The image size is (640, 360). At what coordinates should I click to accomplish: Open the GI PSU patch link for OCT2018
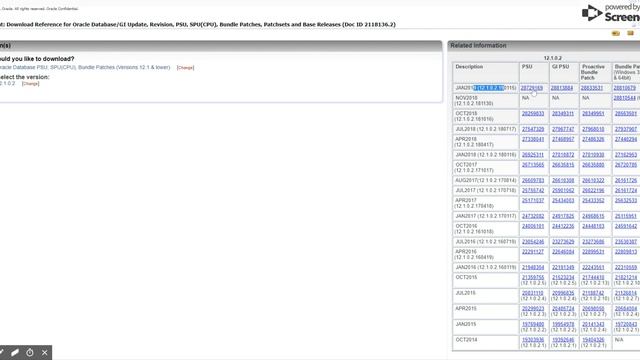(563, 114)
